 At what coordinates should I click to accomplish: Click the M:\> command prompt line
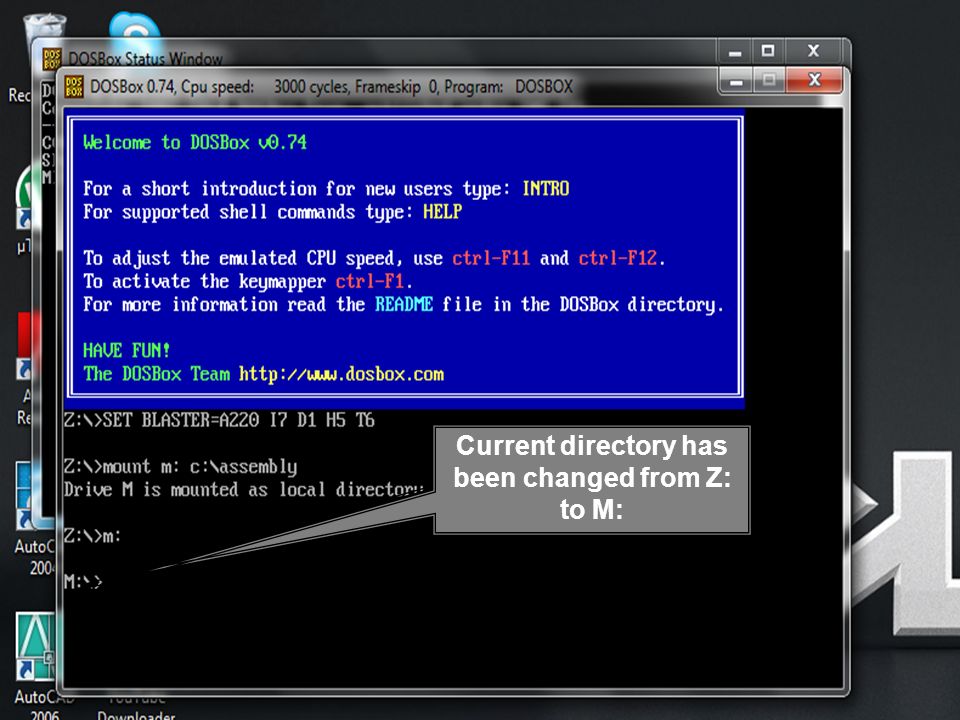83,581
